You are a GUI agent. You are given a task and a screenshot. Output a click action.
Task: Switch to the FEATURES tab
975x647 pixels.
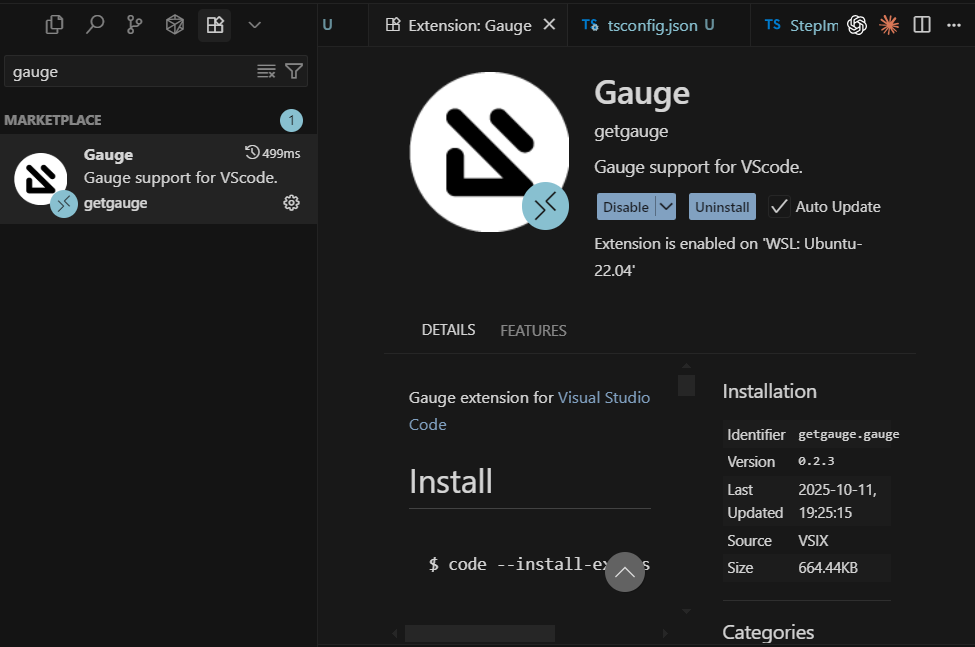pos(533,330)
